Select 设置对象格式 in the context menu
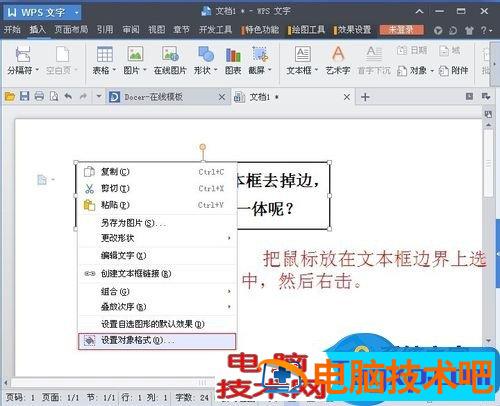500x406 pixels. pos(157,341)
